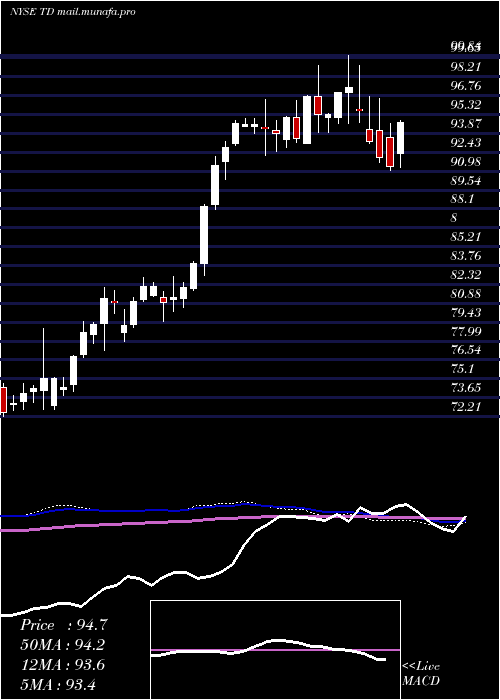Viewport: 500px width, 700px height.
Task: Click the '50MA : 94.2' readout
Action: [x=63, y=646]
